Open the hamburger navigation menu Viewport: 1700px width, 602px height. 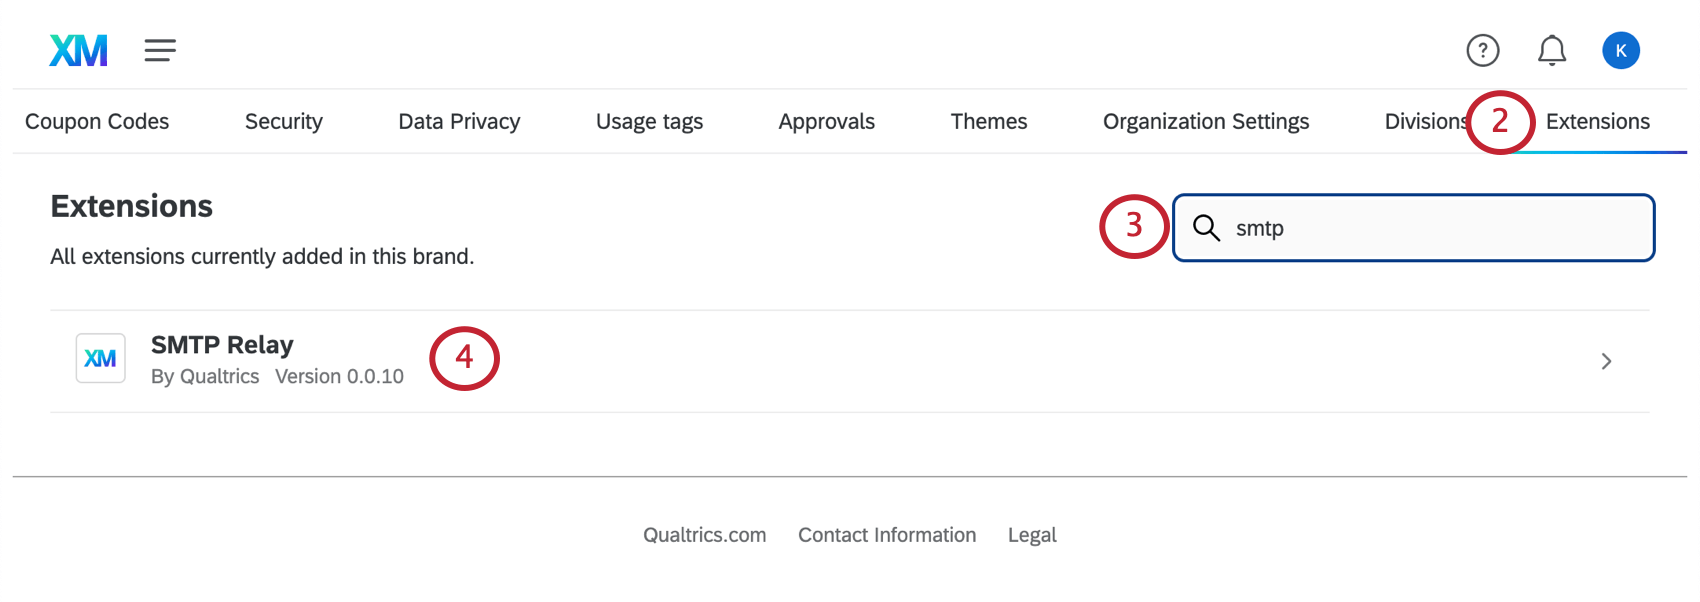160,50
